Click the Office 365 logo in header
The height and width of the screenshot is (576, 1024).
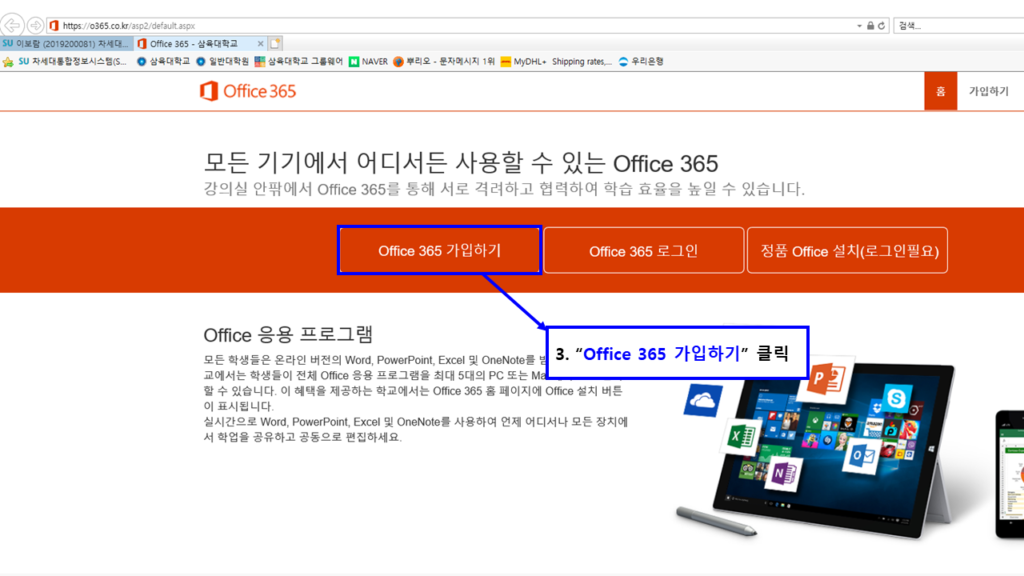click(248, 91)
